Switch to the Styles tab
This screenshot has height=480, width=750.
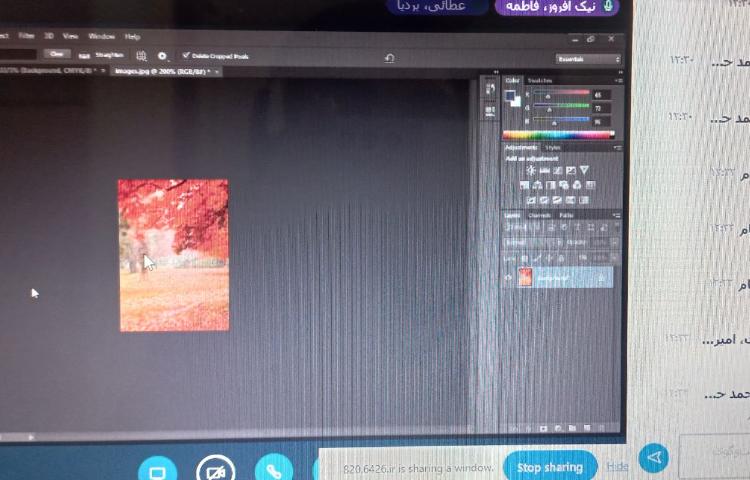click(553, 148)
